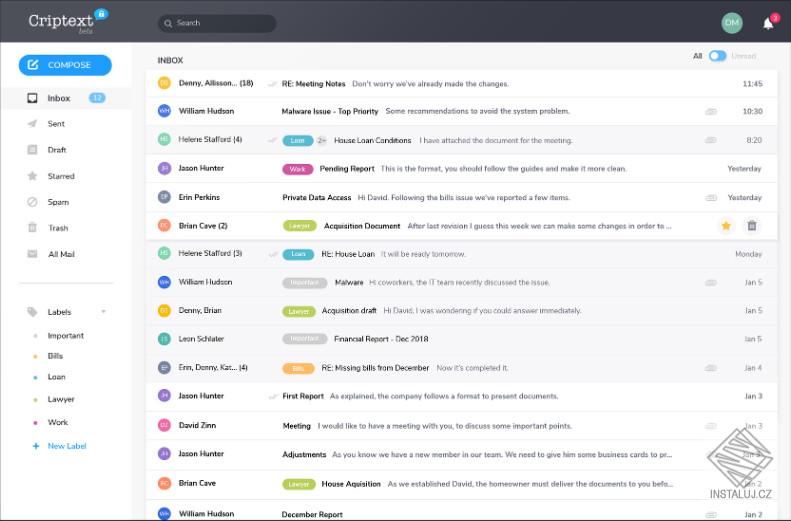Open the RE: Missing bills from December email
This screenshot has width=791, height=521.
click(x=461, y=368)
